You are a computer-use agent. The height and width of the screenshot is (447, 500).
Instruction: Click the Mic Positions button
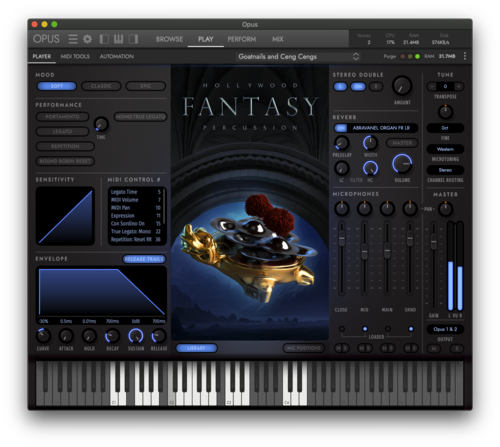(303, 348)
